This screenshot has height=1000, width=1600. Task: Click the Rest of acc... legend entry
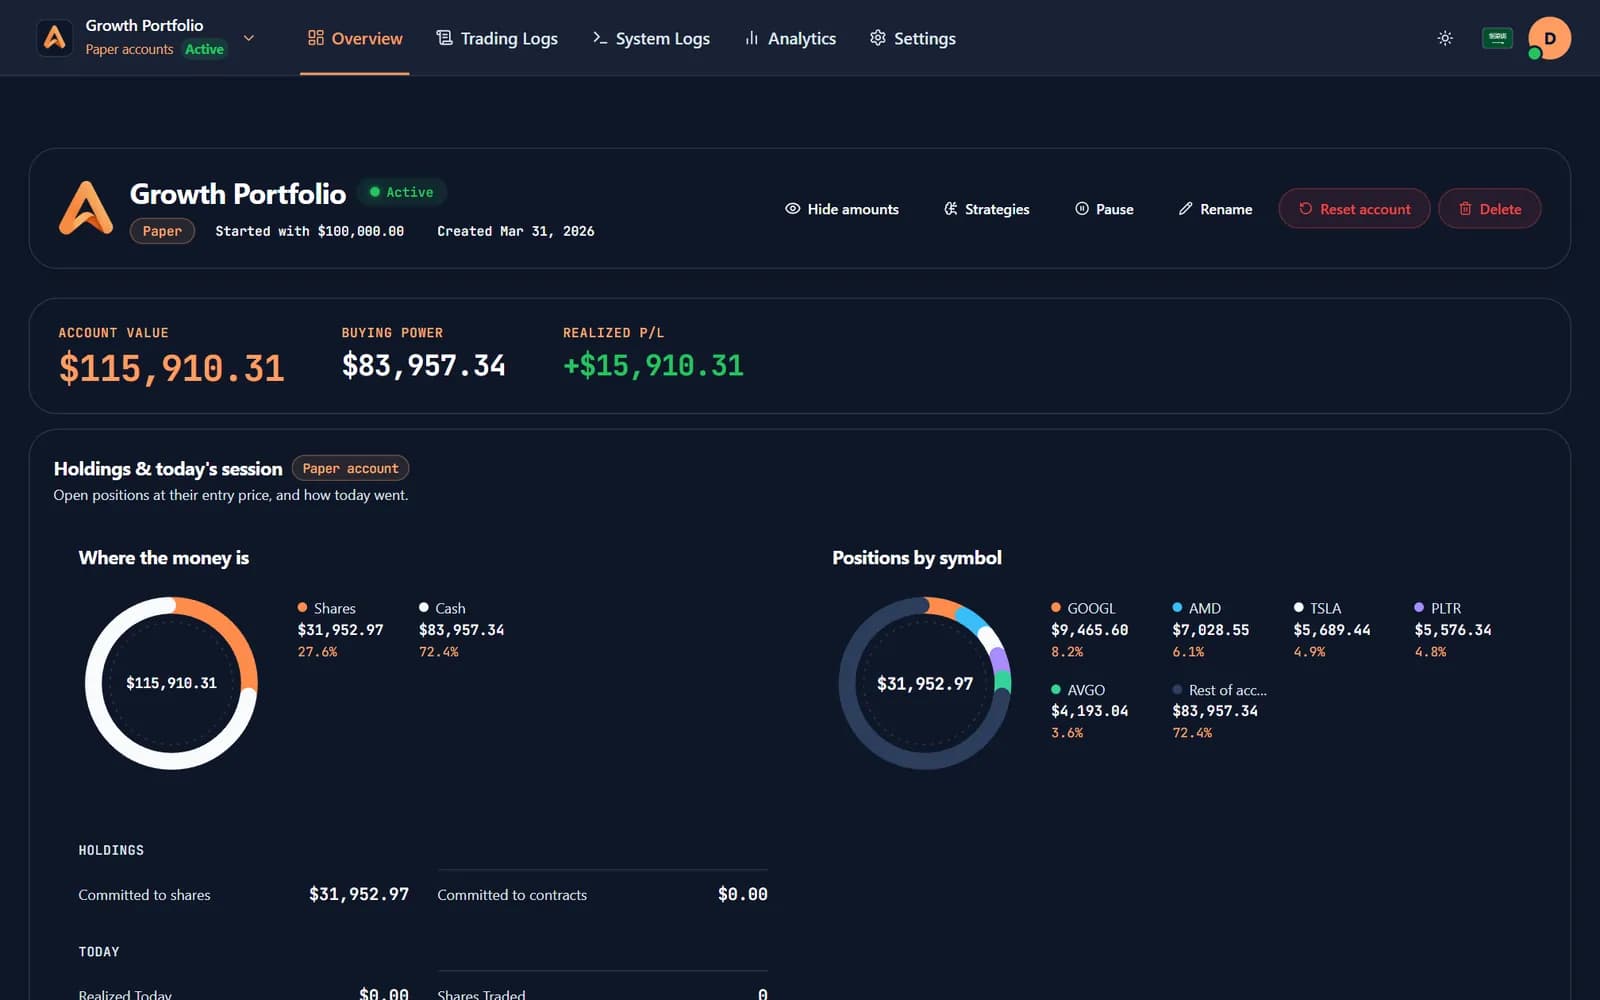(x=1219, y=711)
